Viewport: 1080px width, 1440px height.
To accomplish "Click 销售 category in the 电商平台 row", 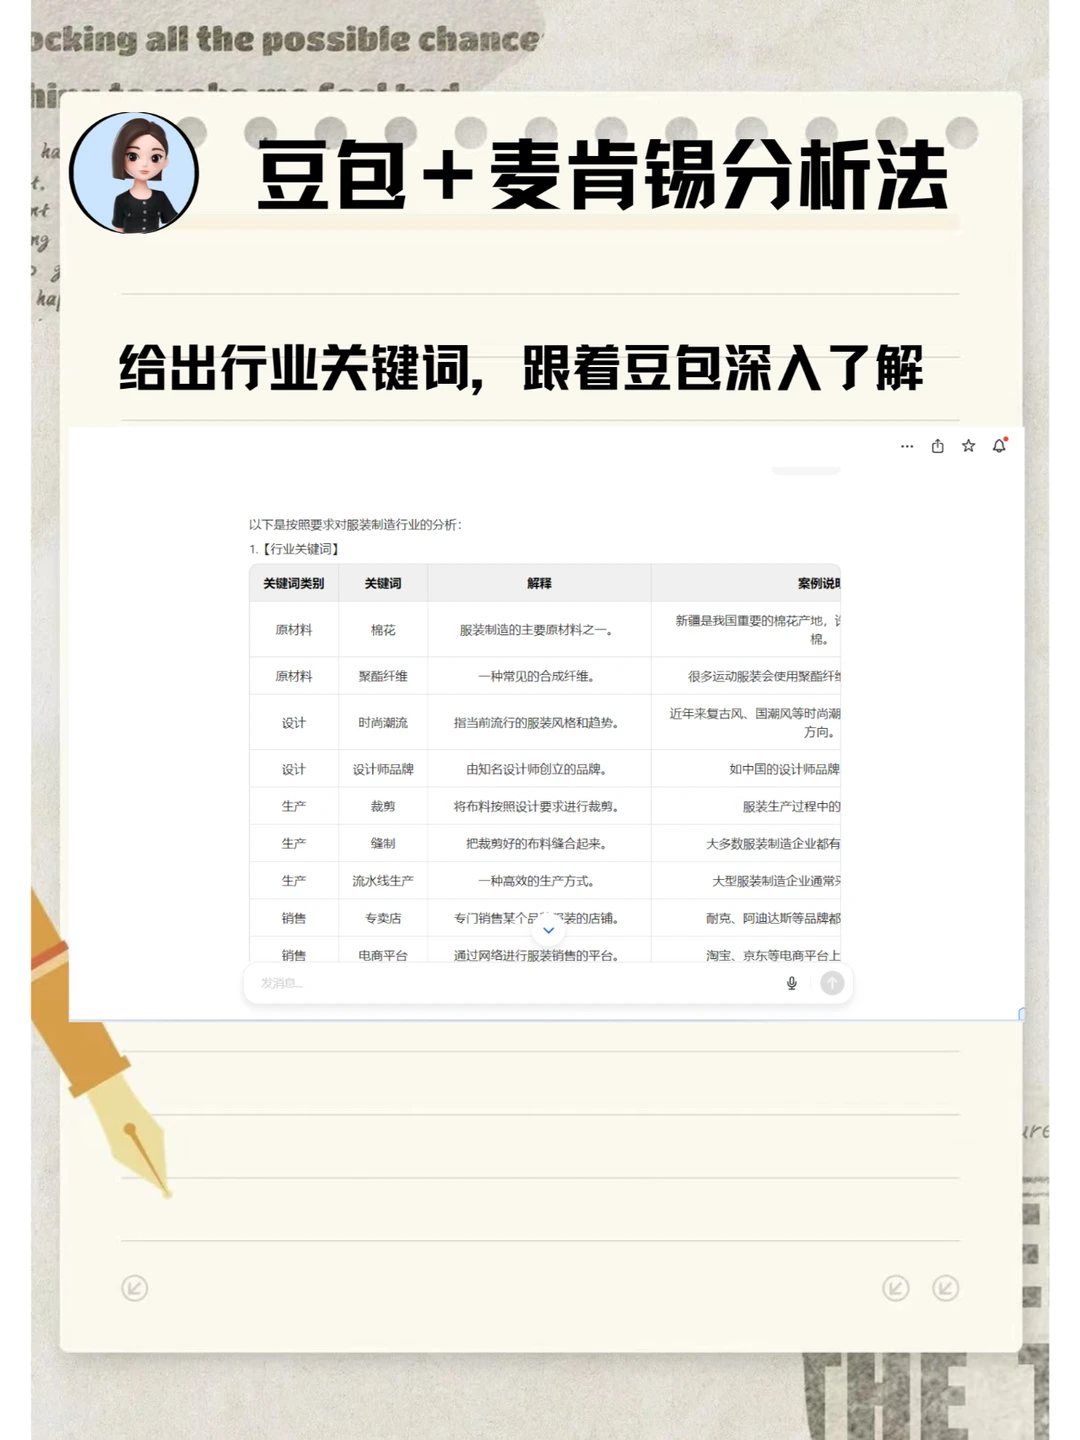I will point(294,955).
